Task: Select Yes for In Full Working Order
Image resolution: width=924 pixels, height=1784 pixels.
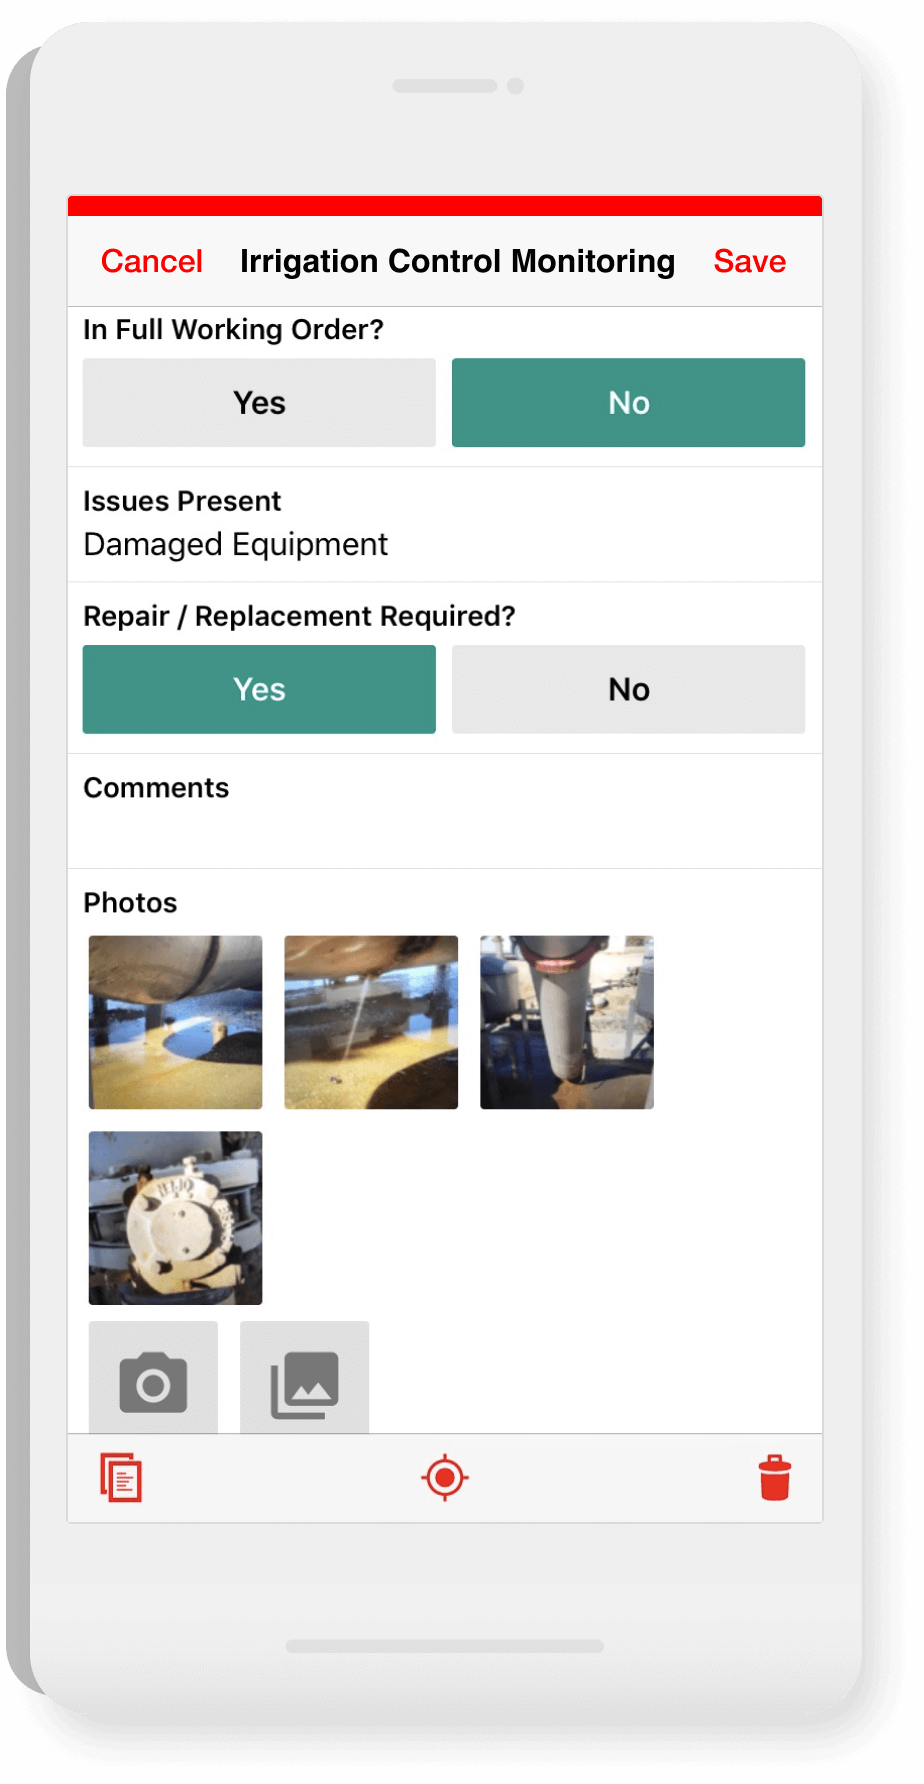Action: [x=259, y=403]
